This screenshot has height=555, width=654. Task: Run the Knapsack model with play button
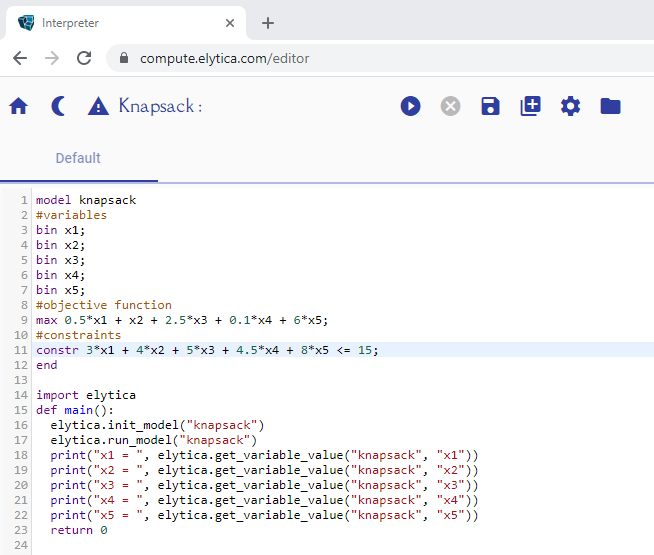pyautogui.click(x=410, y=106)
